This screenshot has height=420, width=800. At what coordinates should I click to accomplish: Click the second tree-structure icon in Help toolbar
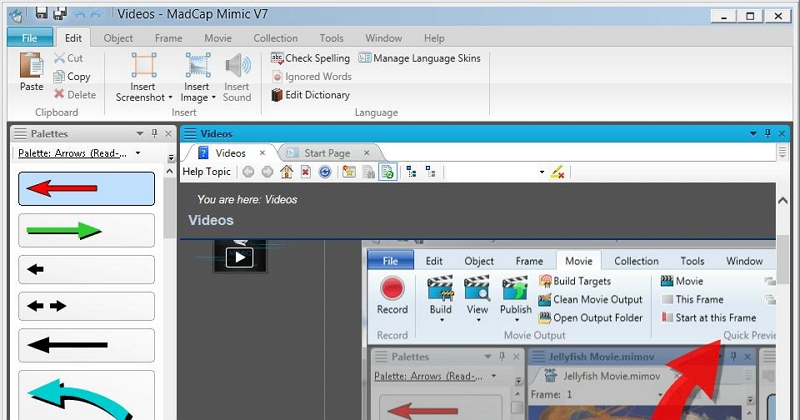pyautogui.click(x=431, y=172)
